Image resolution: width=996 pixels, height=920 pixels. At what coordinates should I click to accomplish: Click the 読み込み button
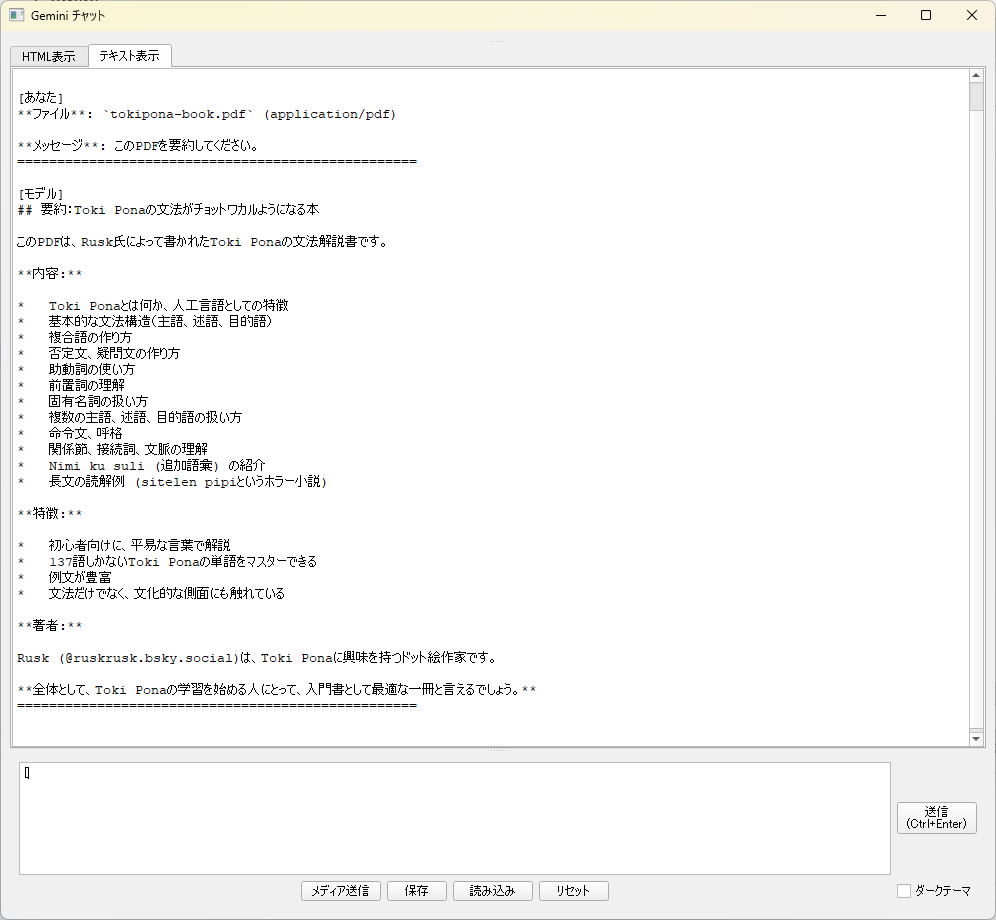(x=492, y=891)
